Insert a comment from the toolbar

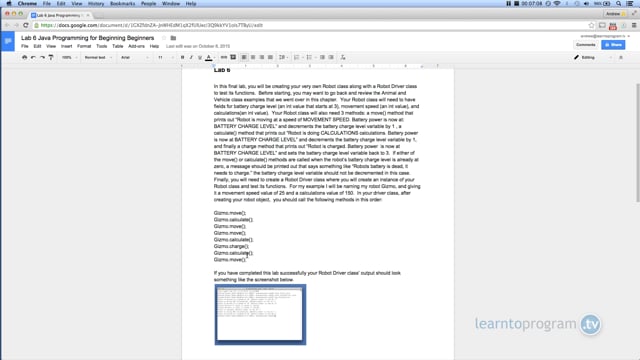tap(233, 58)
